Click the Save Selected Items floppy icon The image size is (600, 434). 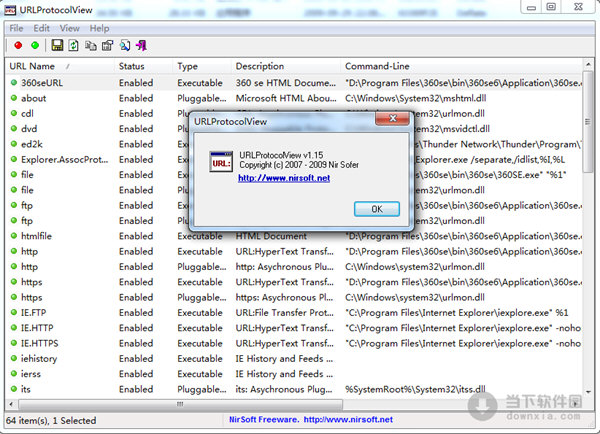(57, 46)
